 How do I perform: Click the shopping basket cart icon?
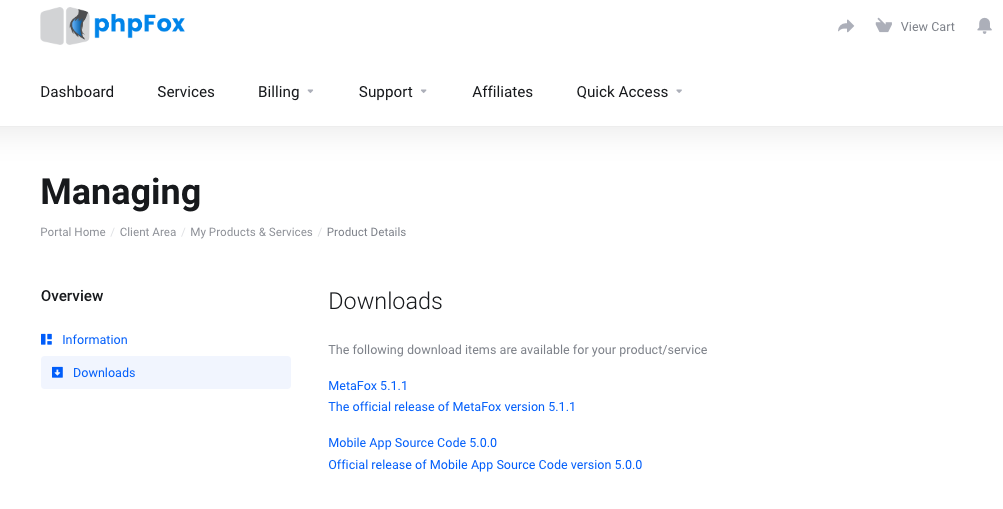click(883, 26)
